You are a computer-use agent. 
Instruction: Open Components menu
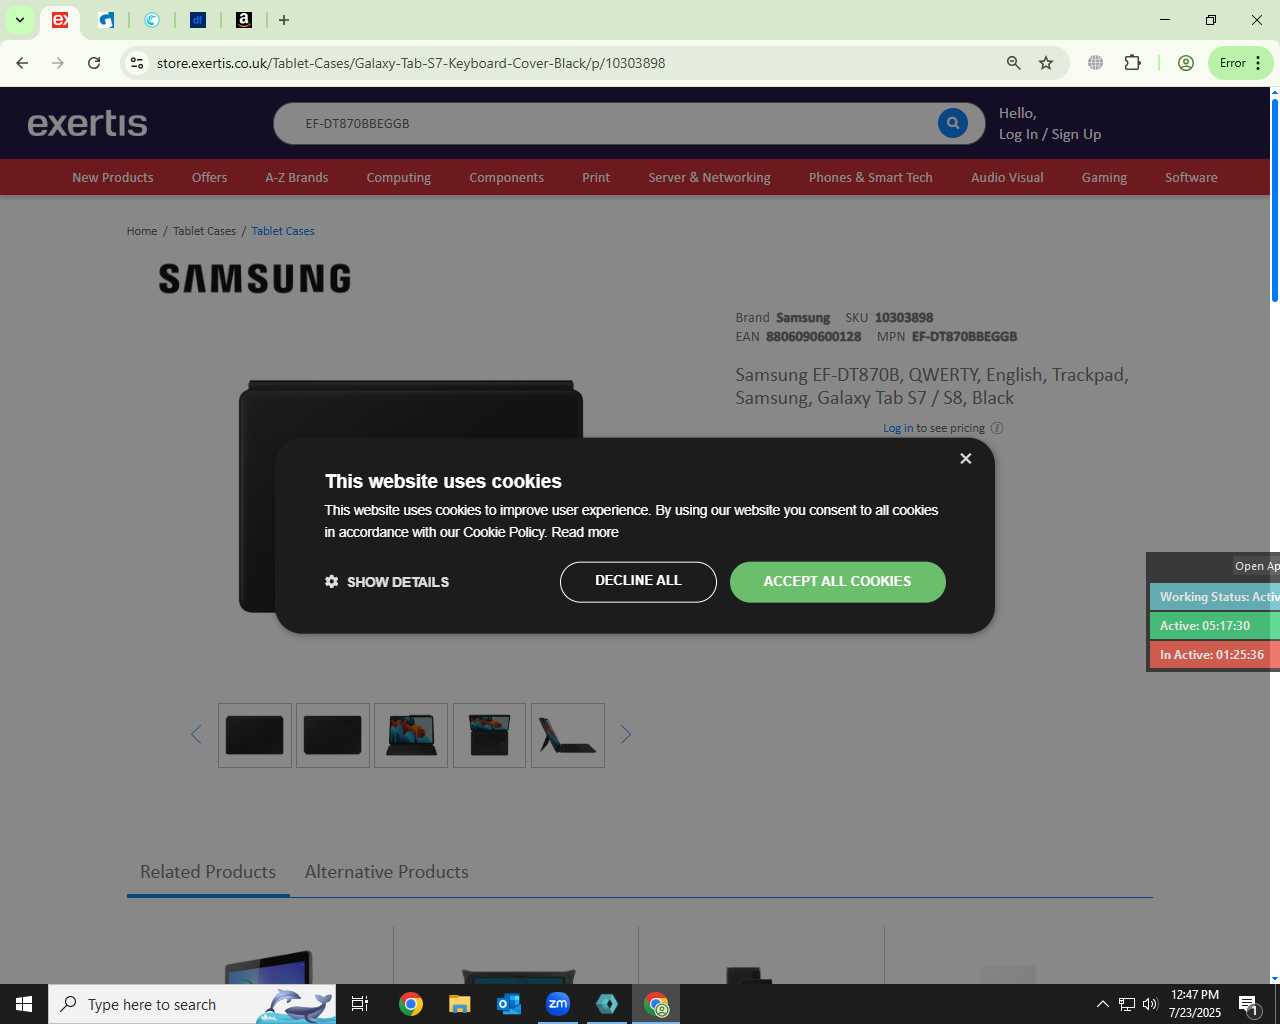(506, 177)
